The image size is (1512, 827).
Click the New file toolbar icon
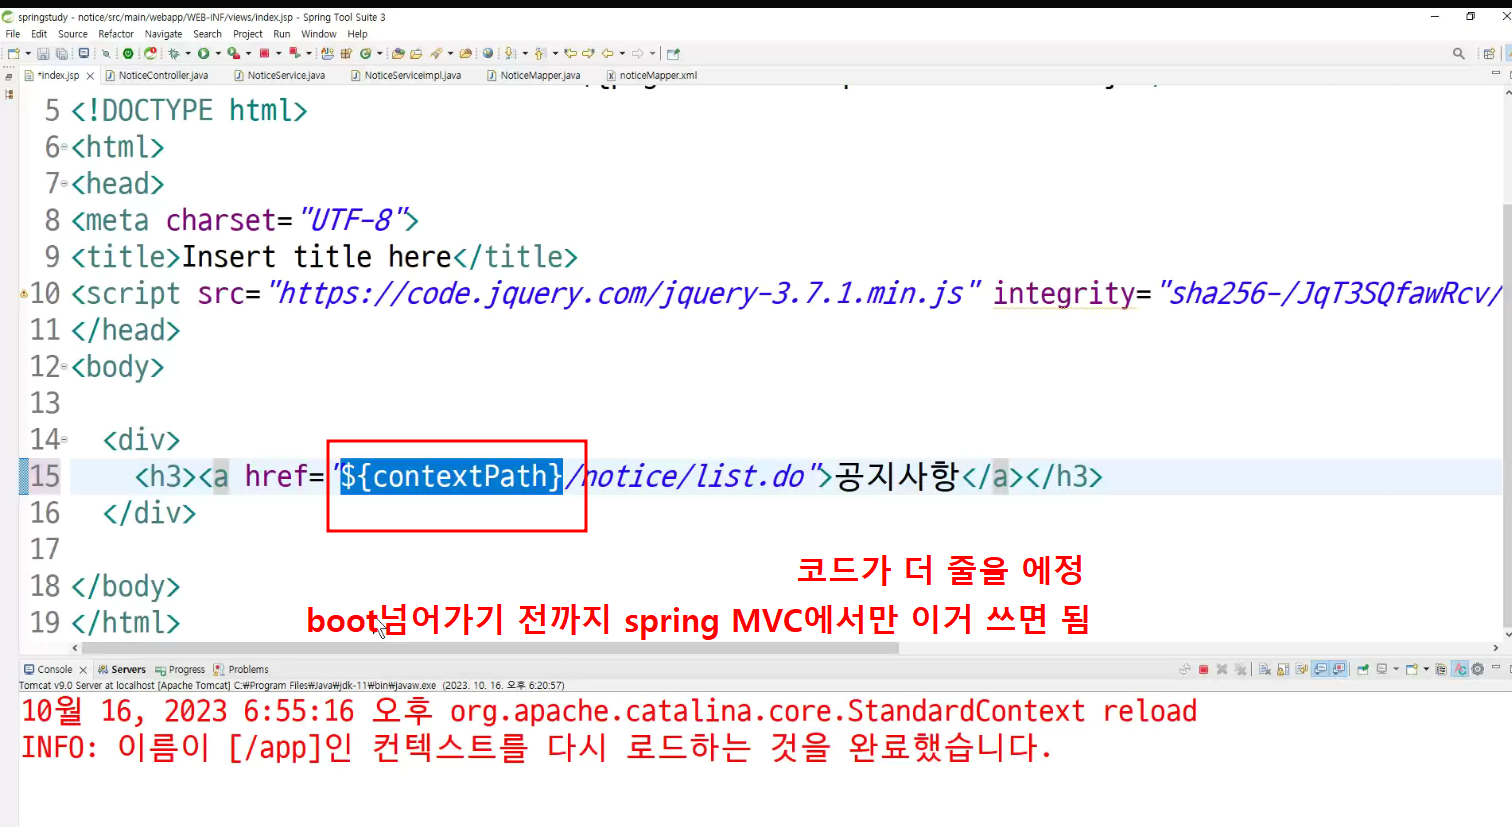point(14,54)
